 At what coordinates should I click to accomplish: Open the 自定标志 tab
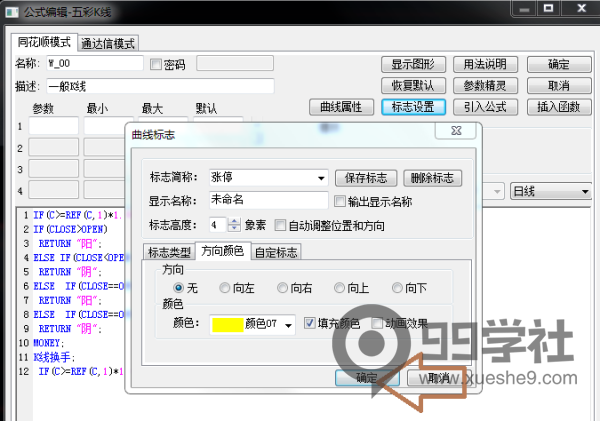[276, 252]
